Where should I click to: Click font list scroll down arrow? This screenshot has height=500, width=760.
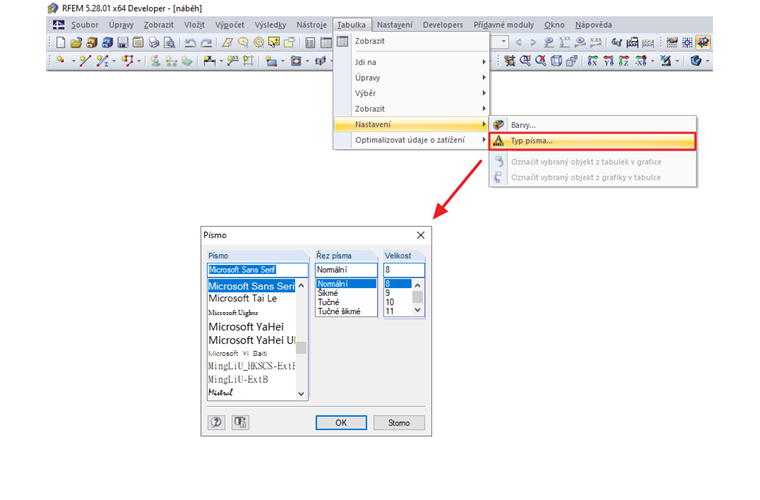pyautogui.click(x=301, y=393)
